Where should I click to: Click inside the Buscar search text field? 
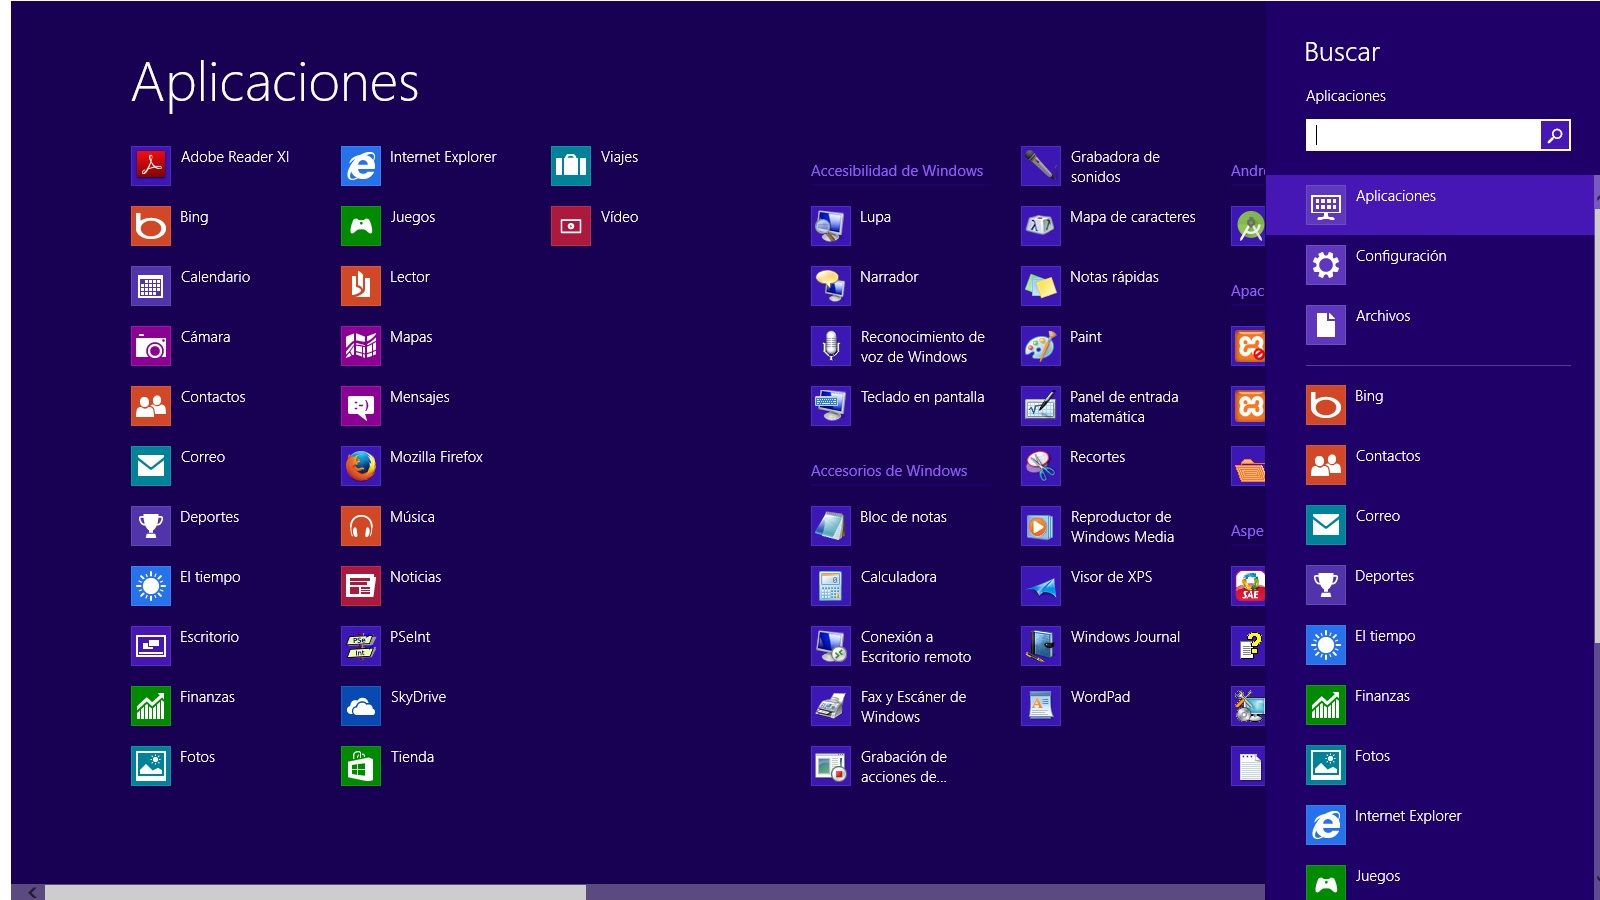pyautogui.click(x=1422, y=135)
